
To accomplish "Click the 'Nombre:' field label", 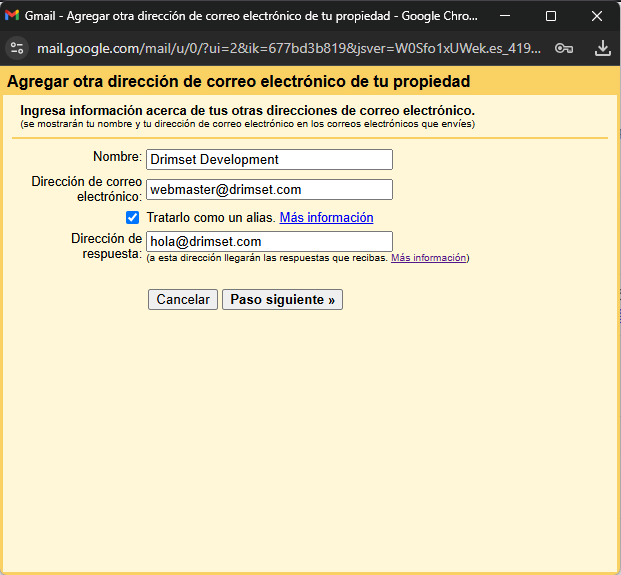I will pyautogui.click(x=117, y=157).
